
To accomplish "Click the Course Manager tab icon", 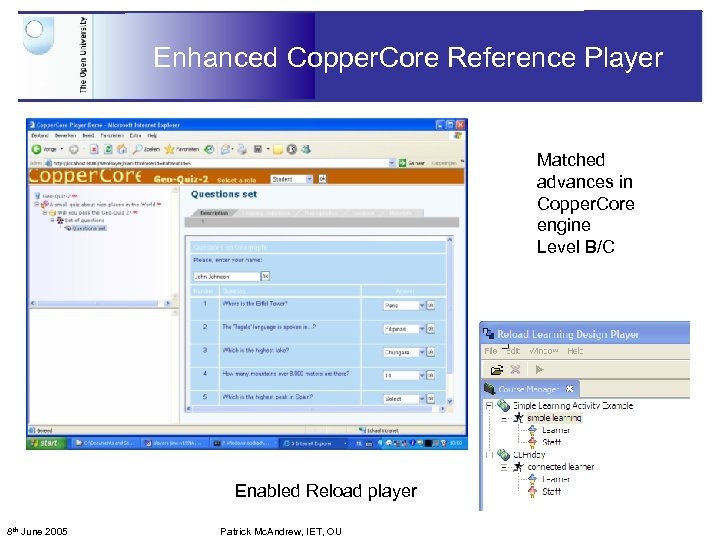I will pos(489,389).
